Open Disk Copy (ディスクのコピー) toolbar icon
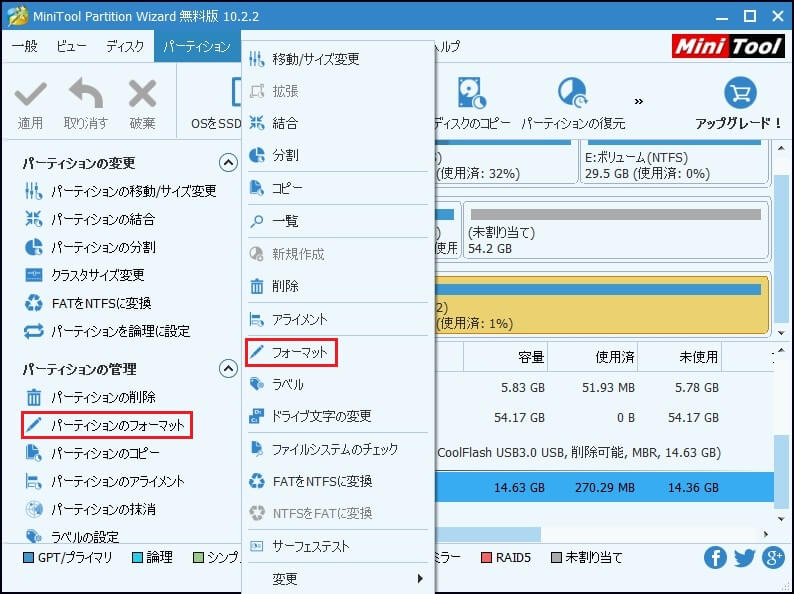The width and height of the screenshot is (794, 594). (471, 93)
